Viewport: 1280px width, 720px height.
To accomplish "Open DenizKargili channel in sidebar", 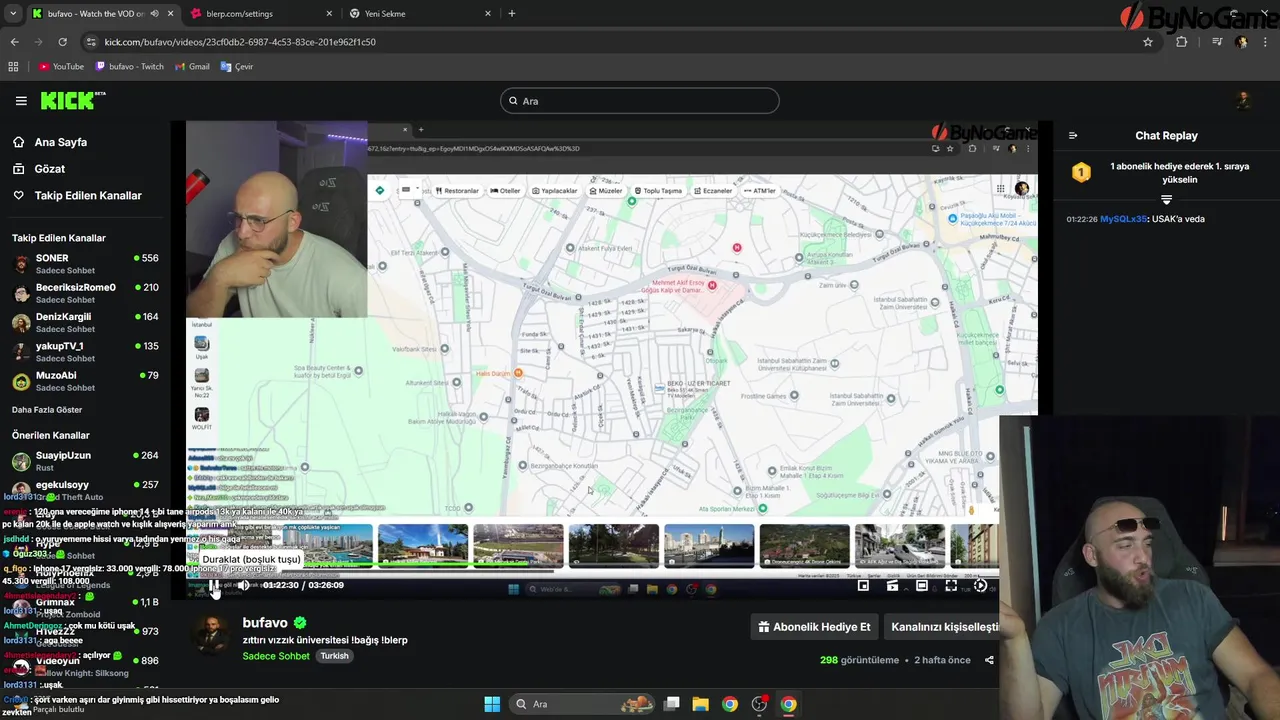I will (x=85, y=323).
